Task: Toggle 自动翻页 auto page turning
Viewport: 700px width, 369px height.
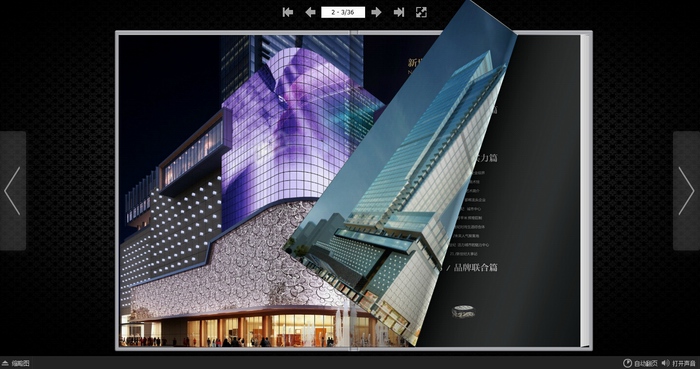Action: tap(646, 363)
